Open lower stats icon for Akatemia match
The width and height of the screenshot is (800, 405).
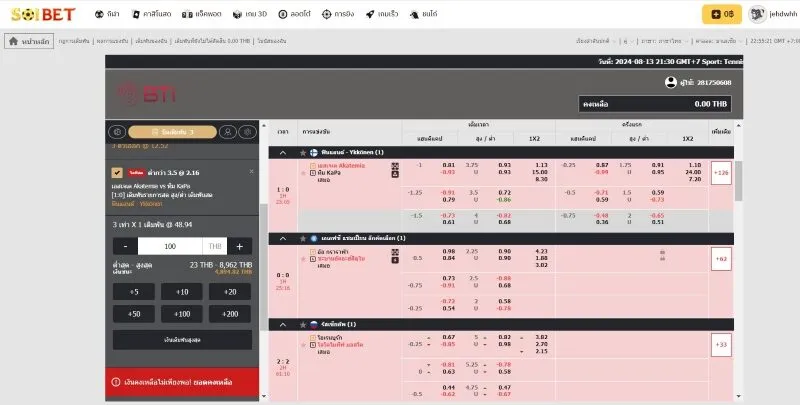395,174
